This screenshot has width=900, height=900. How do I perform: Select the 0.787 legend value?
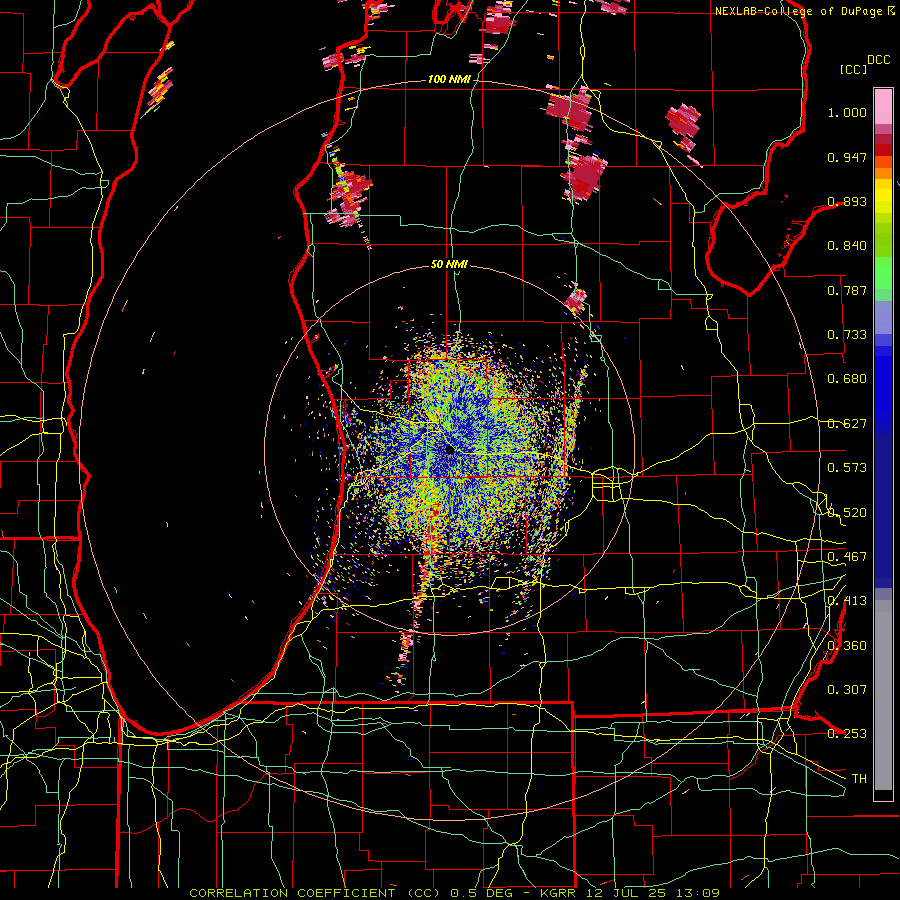[847, 290]
